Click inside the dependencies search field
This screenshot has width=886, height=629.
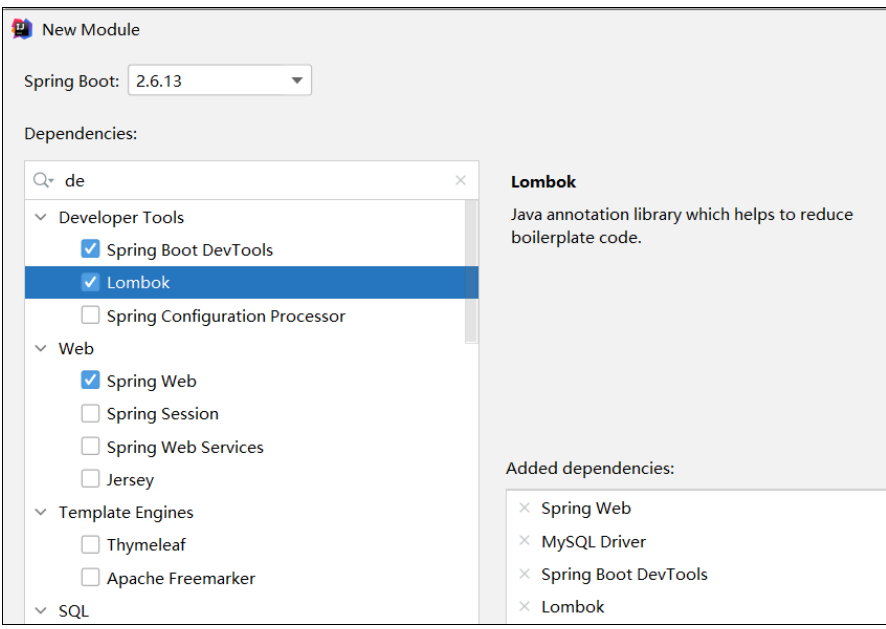point(250,181)
